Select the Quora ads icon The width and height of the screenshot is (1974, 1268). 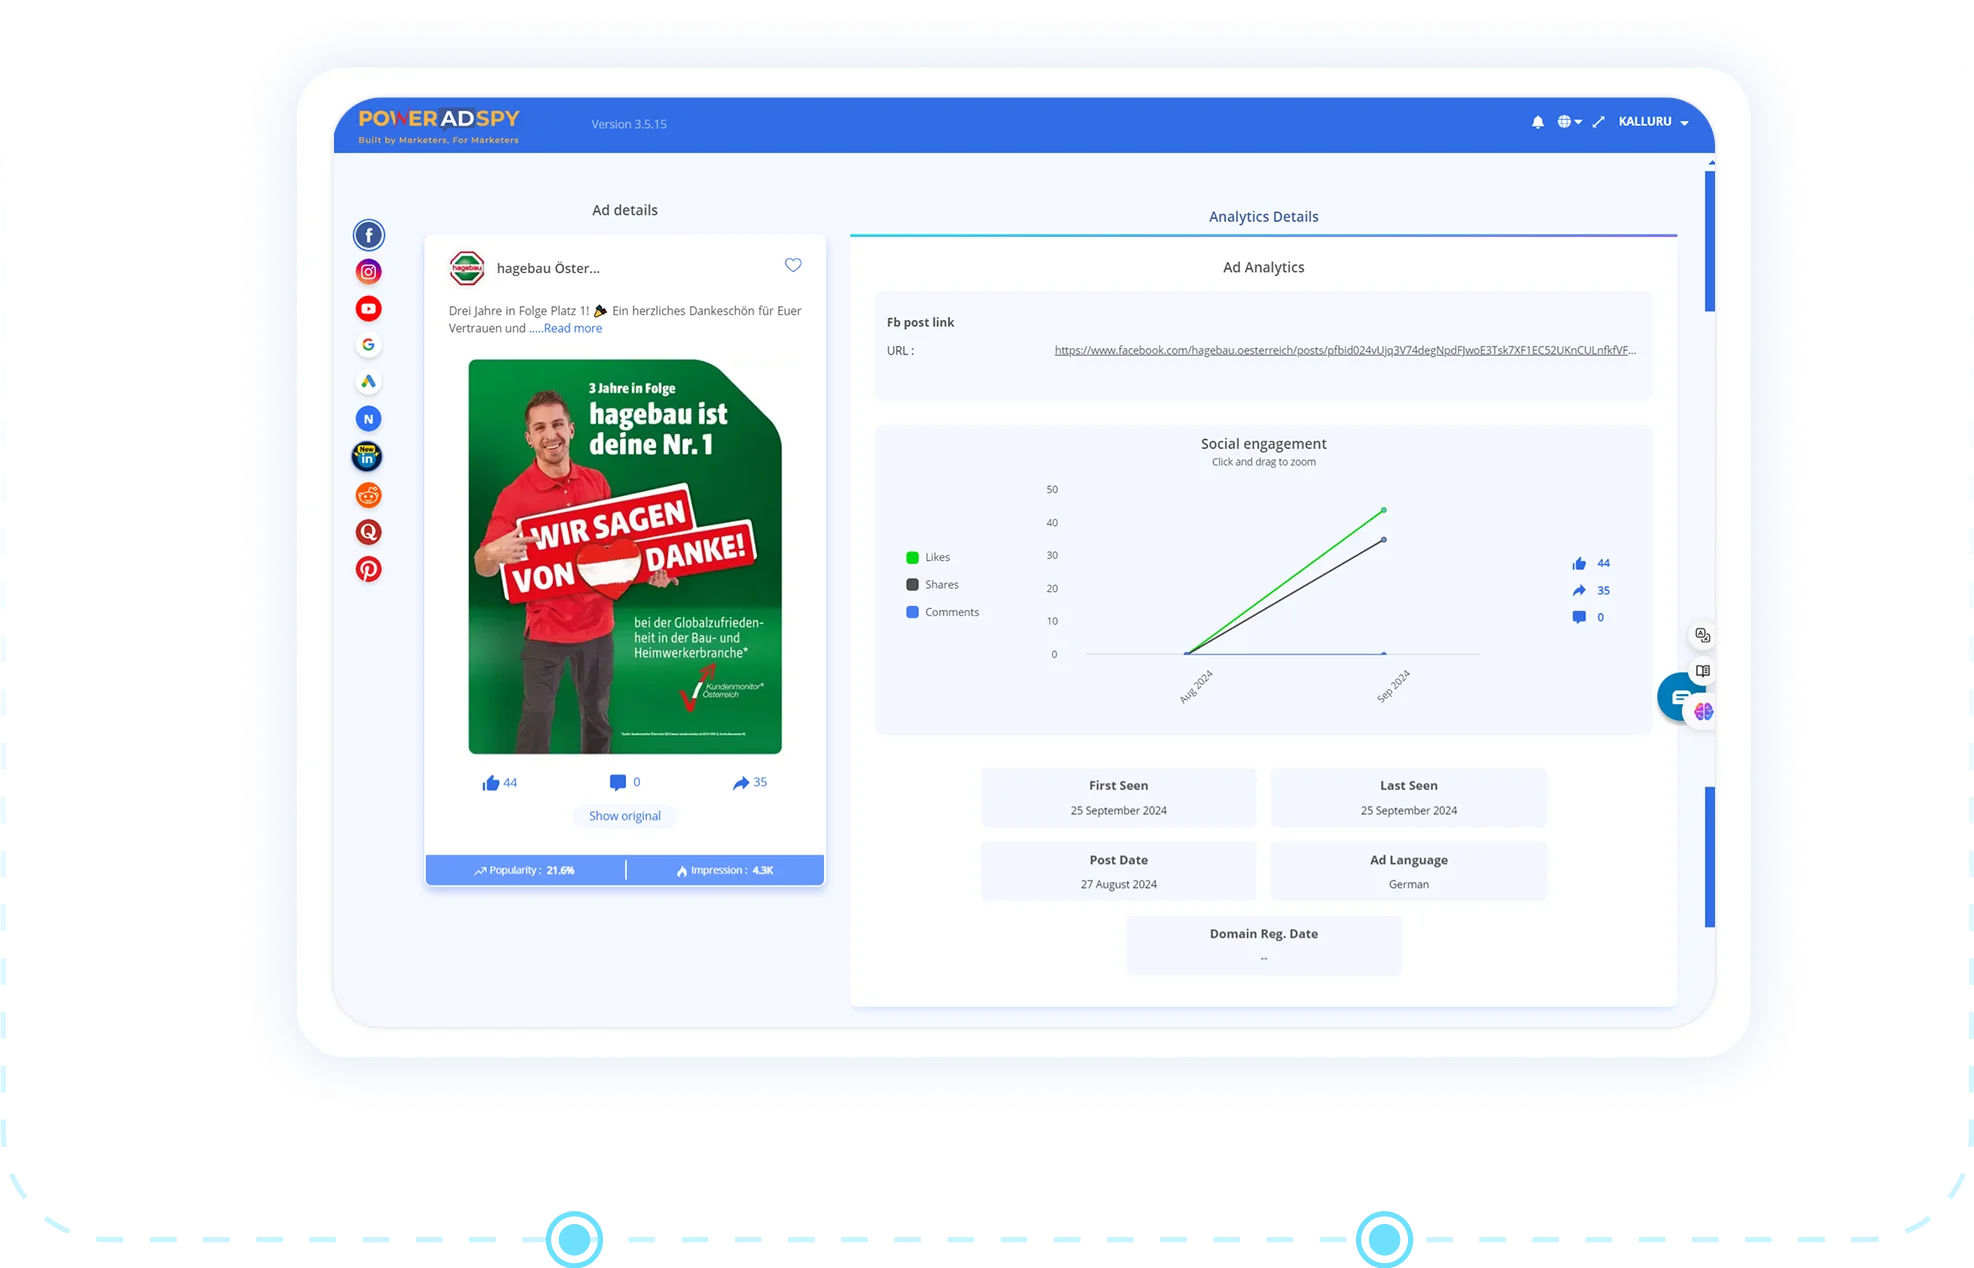click(368, 532)
